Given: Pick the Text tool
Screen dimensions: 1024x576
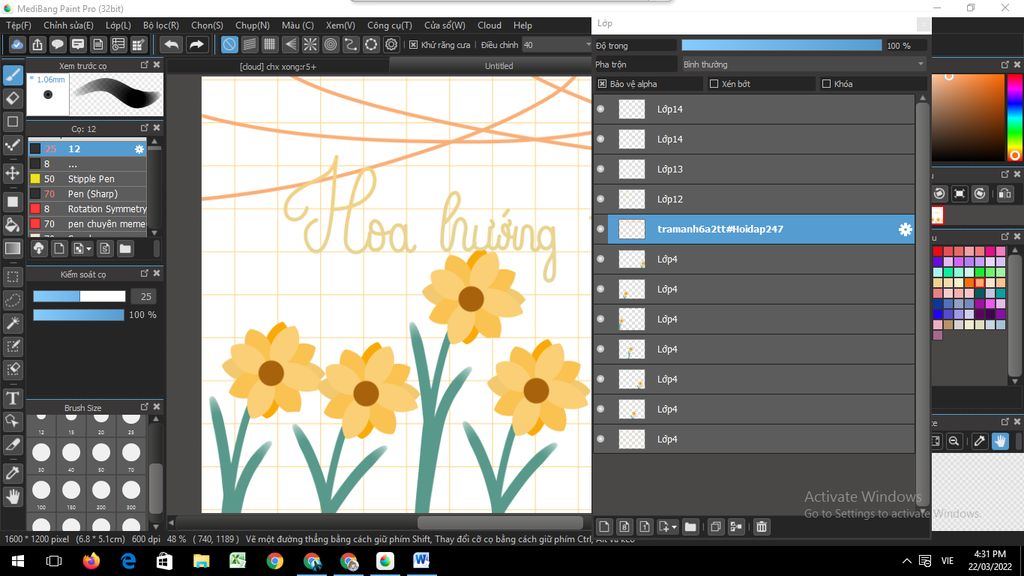Looking at the screenshot, I should pos(13,399).
